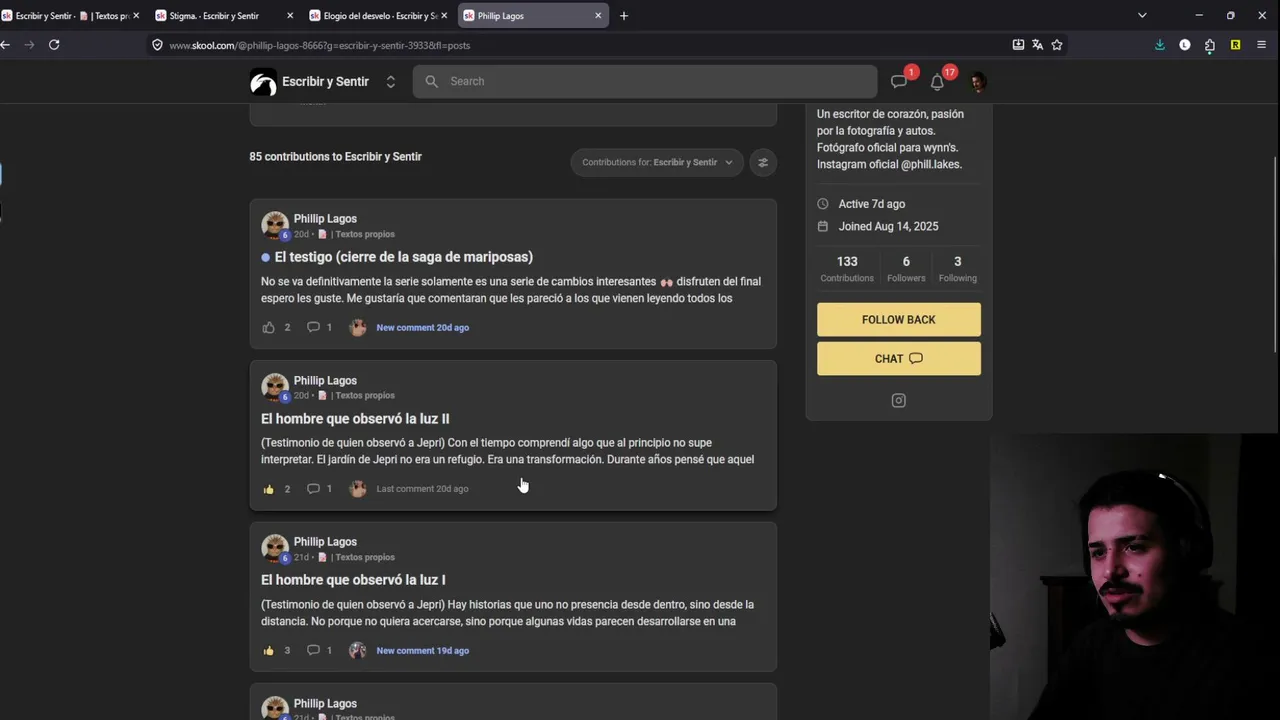Open post El hombre que observó la luz I

coord(353,580)
